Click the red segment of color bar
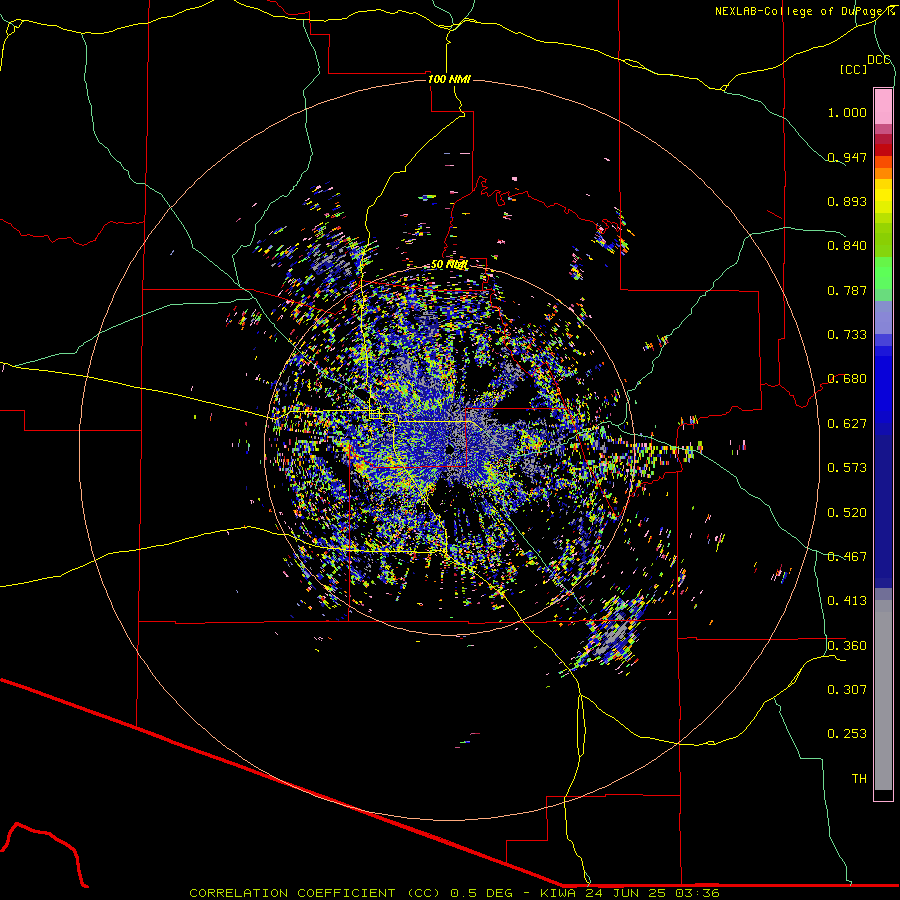Image resolution: width=900 pixels, height=900 pixels. [883, 149]
